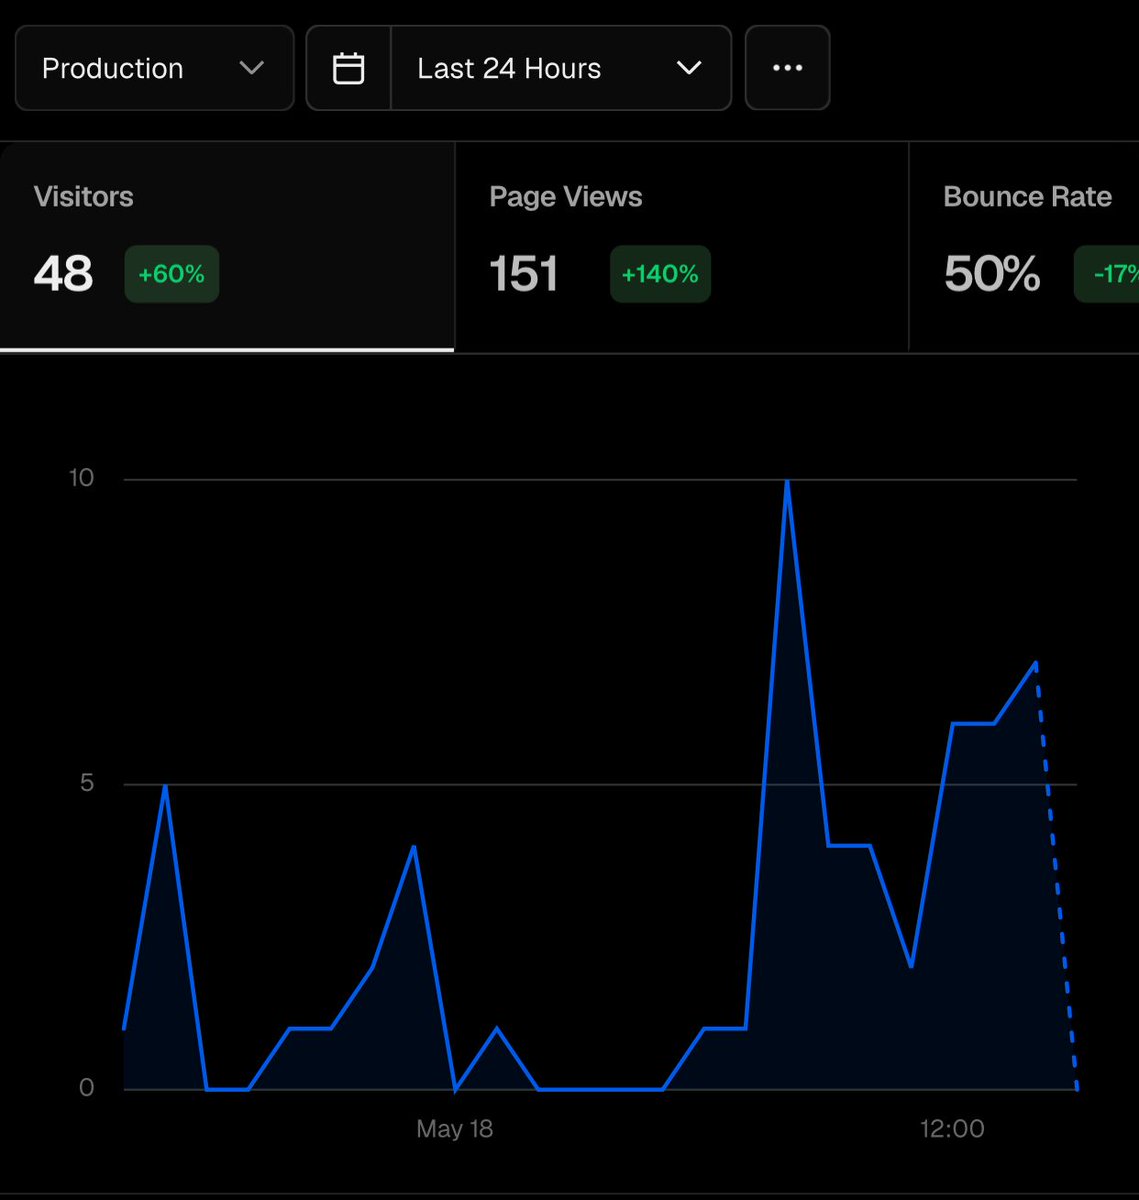Image resolution: width=1139 pixels, height=1200 pixels.
Task: Open the three-dot more options menu
Action: (788, 68)
